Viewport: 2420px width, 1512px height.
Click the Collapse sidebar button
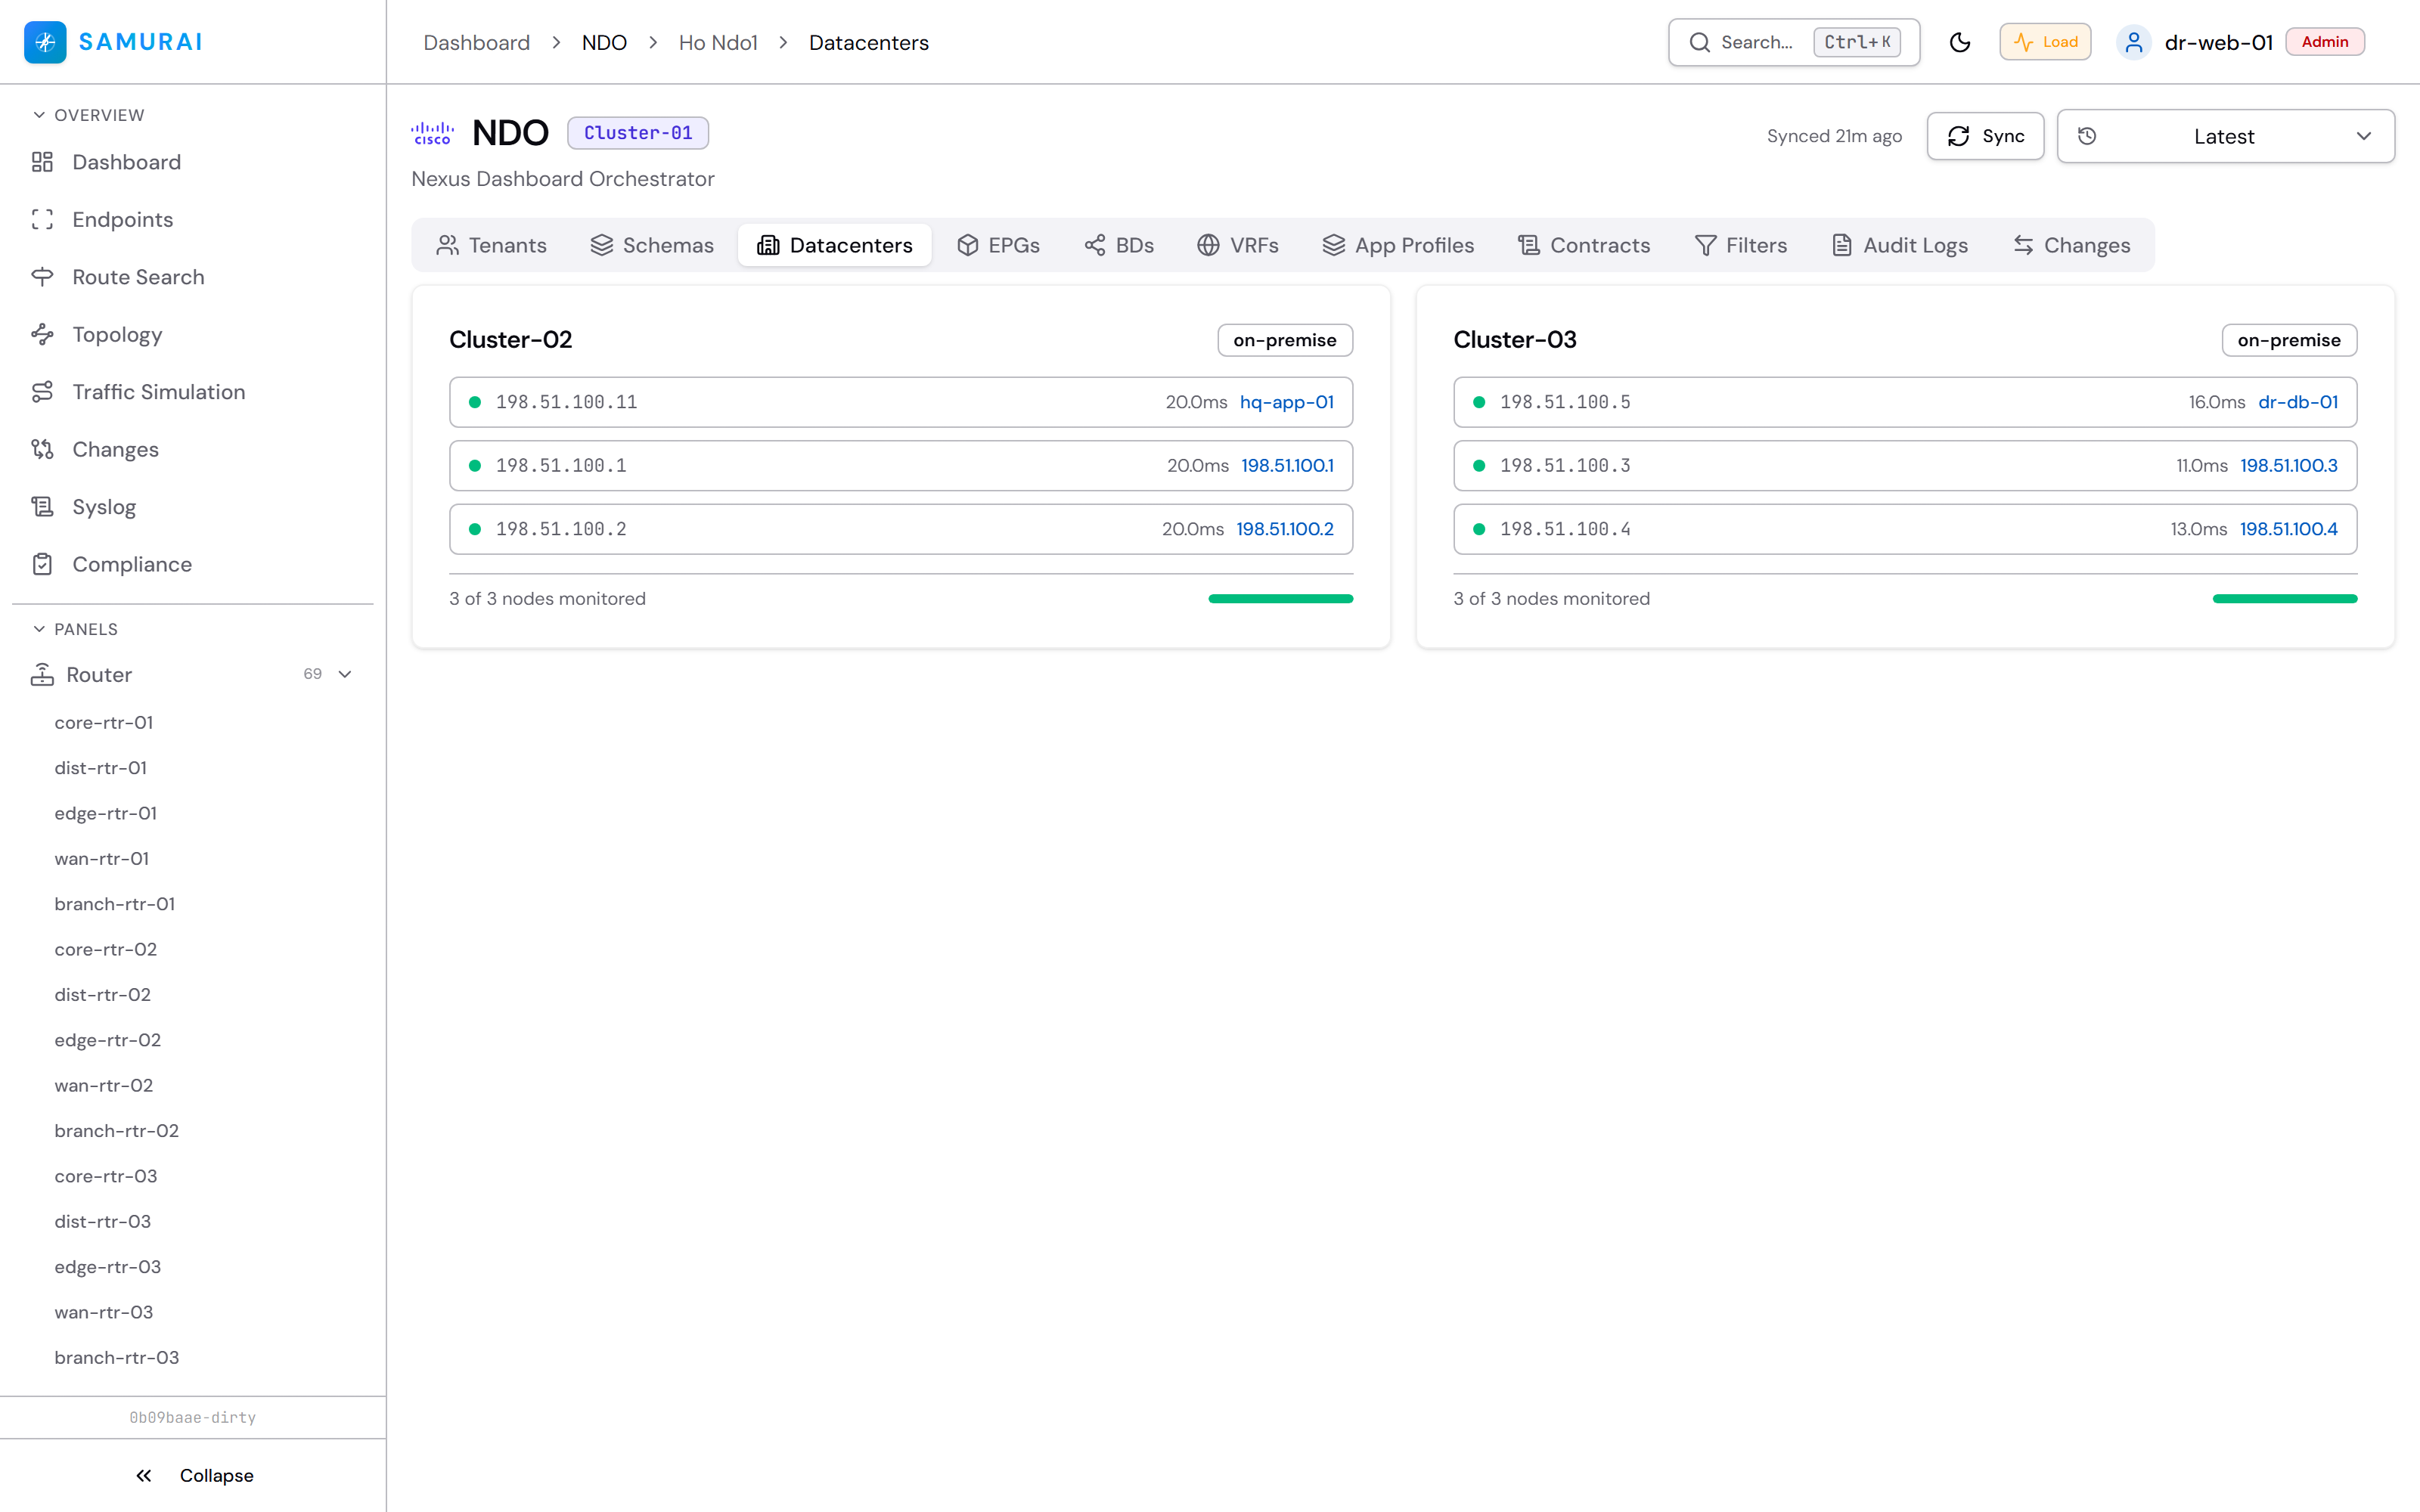[194, 1475]
